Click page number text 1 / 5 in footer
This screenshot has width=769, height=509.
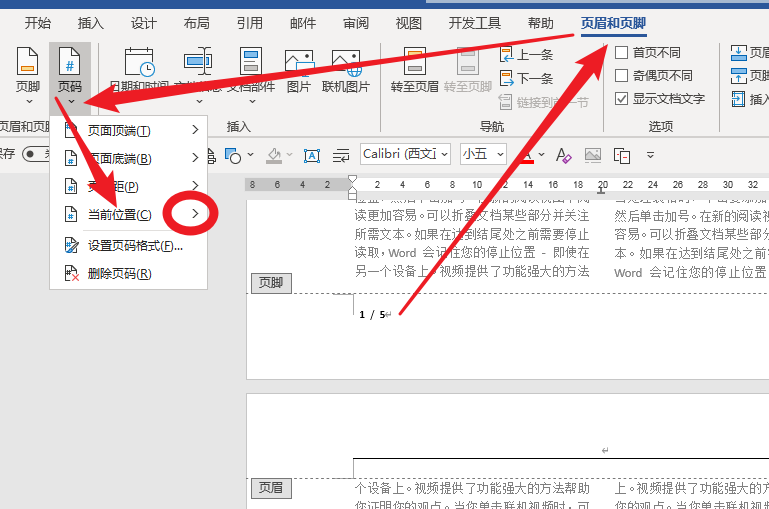[x=372, y=315]
